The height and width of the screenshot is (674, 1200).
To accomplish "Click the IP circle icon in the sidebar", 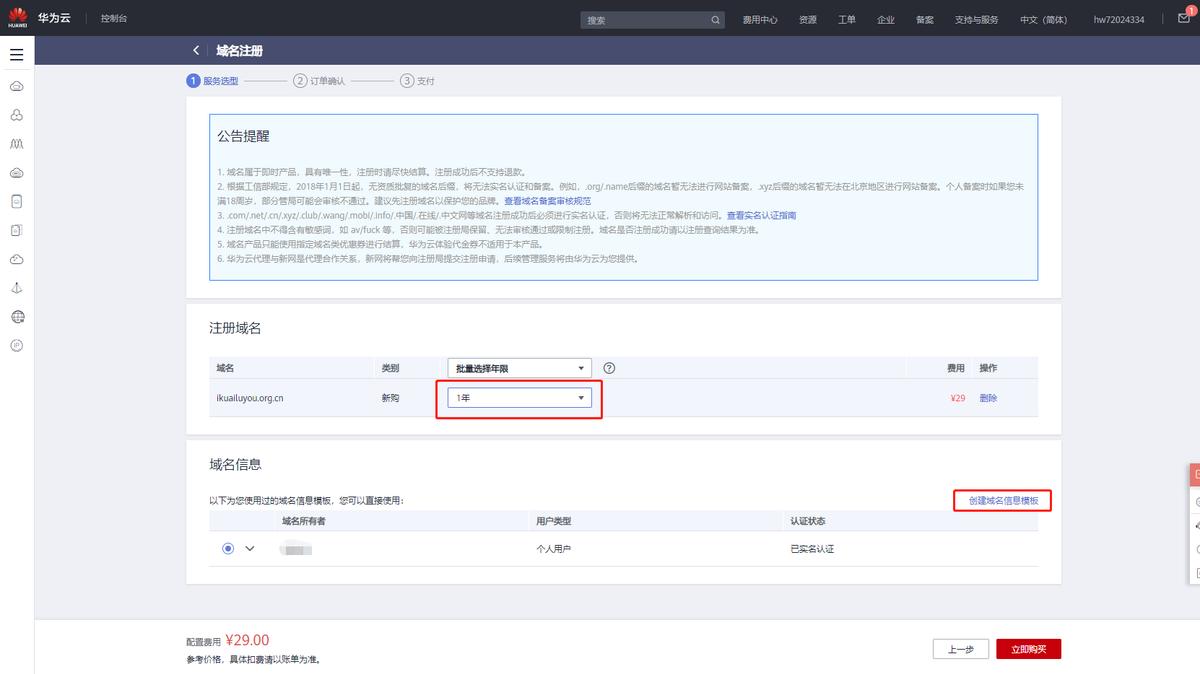I will 16,345.
